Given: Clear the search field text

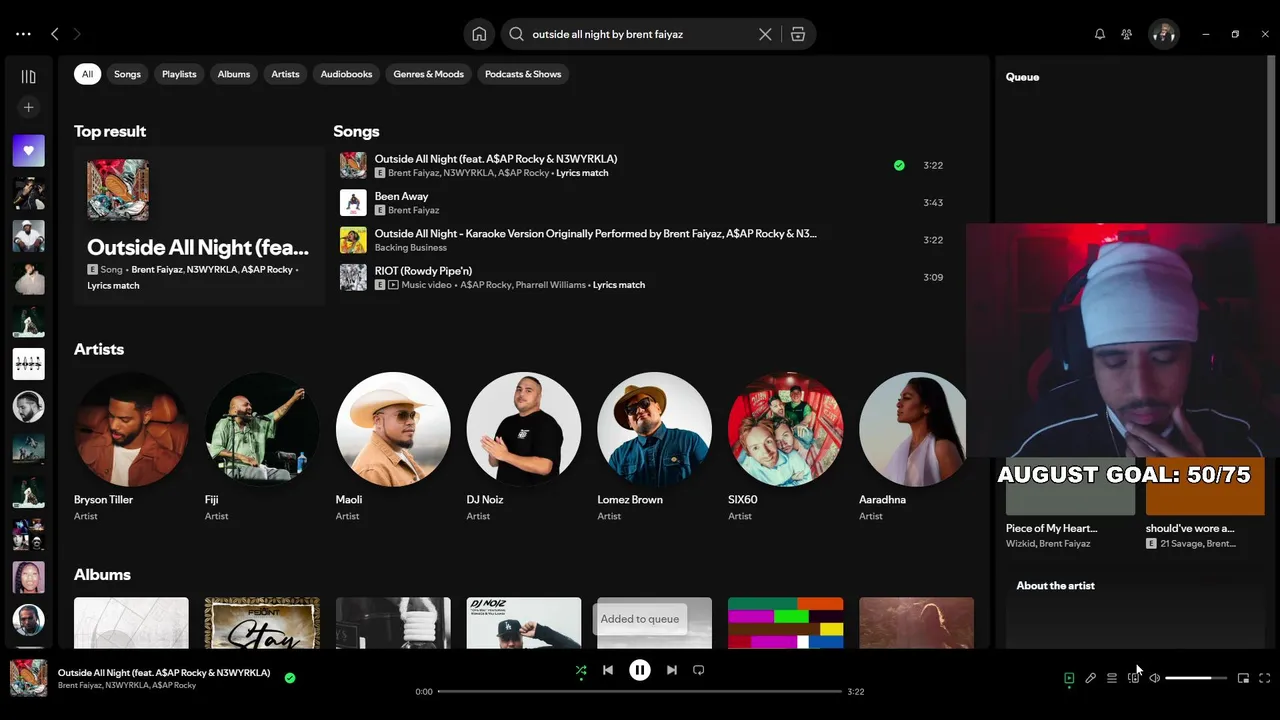Looking at the screenshot, I should coord(765,34).
